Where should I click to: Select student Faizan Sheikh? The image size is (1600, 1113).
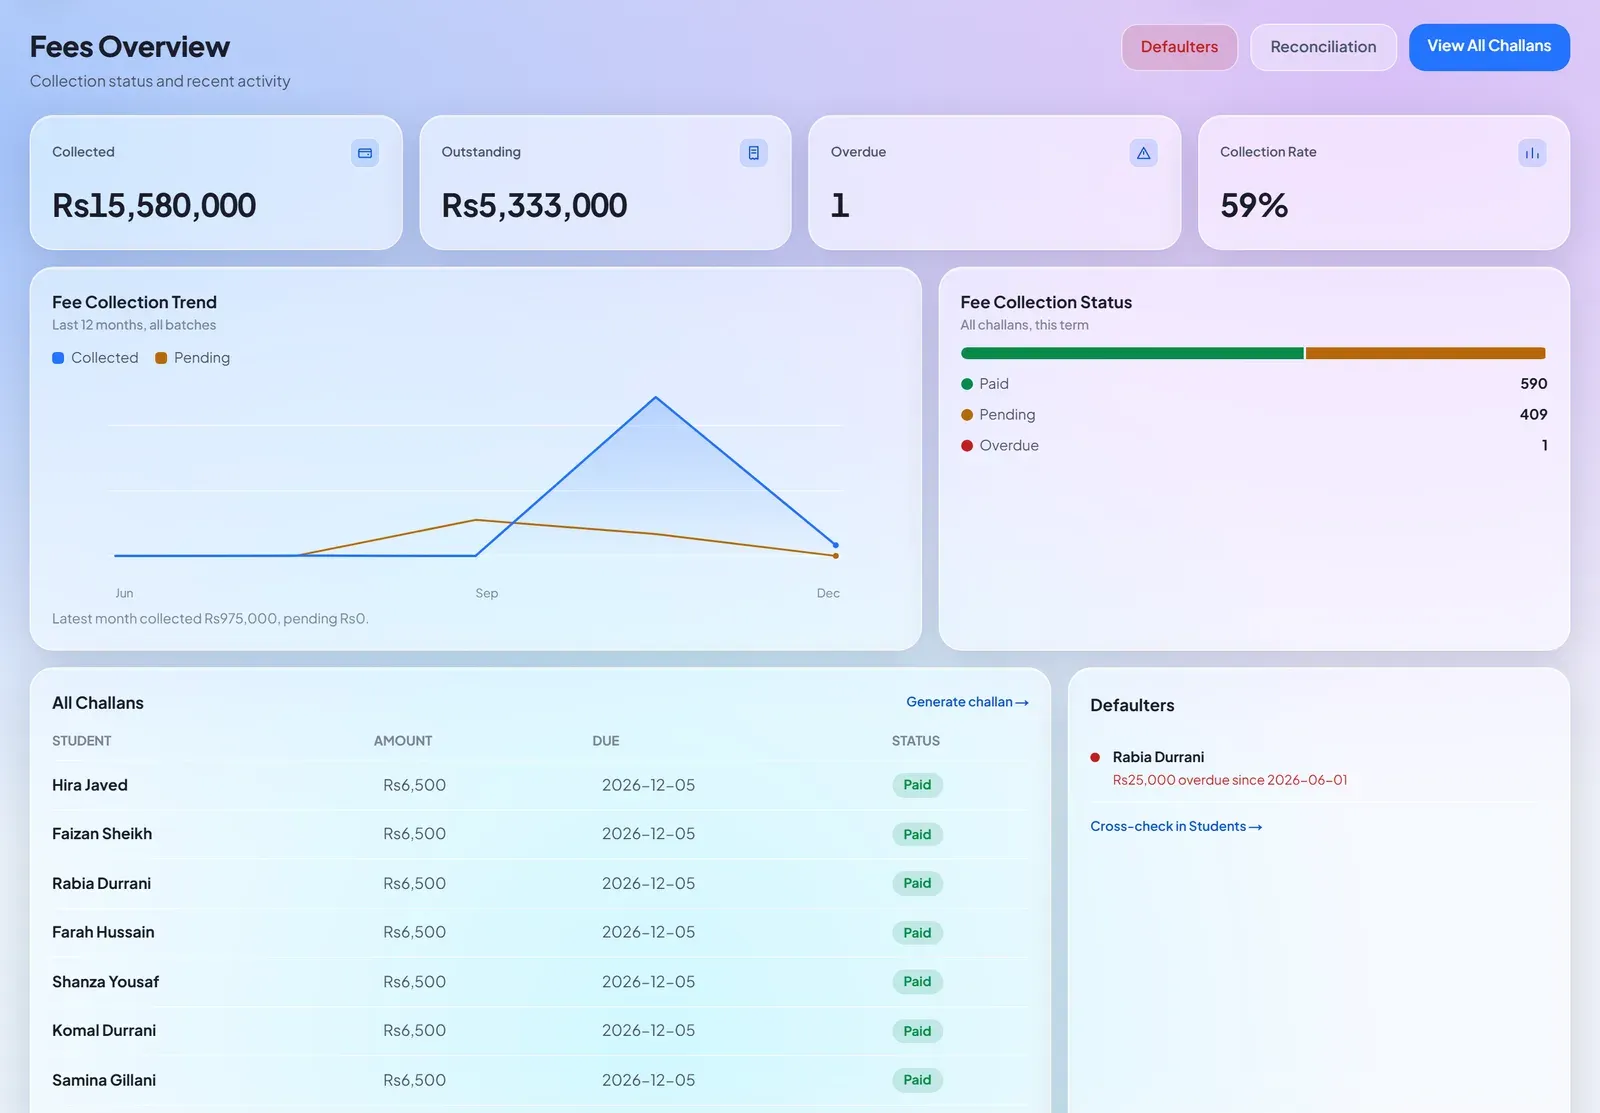(102, 834)
